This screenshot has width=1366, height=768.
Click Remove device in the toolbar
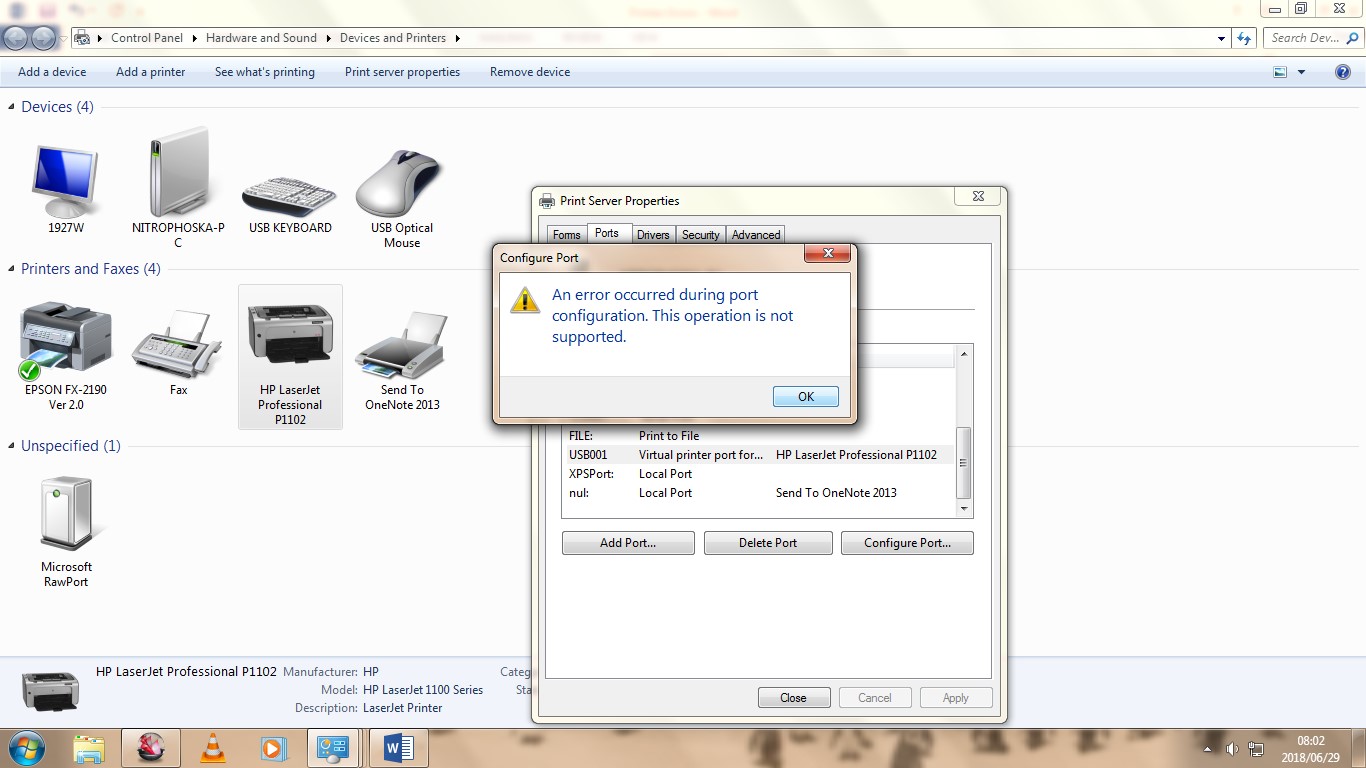530,72
